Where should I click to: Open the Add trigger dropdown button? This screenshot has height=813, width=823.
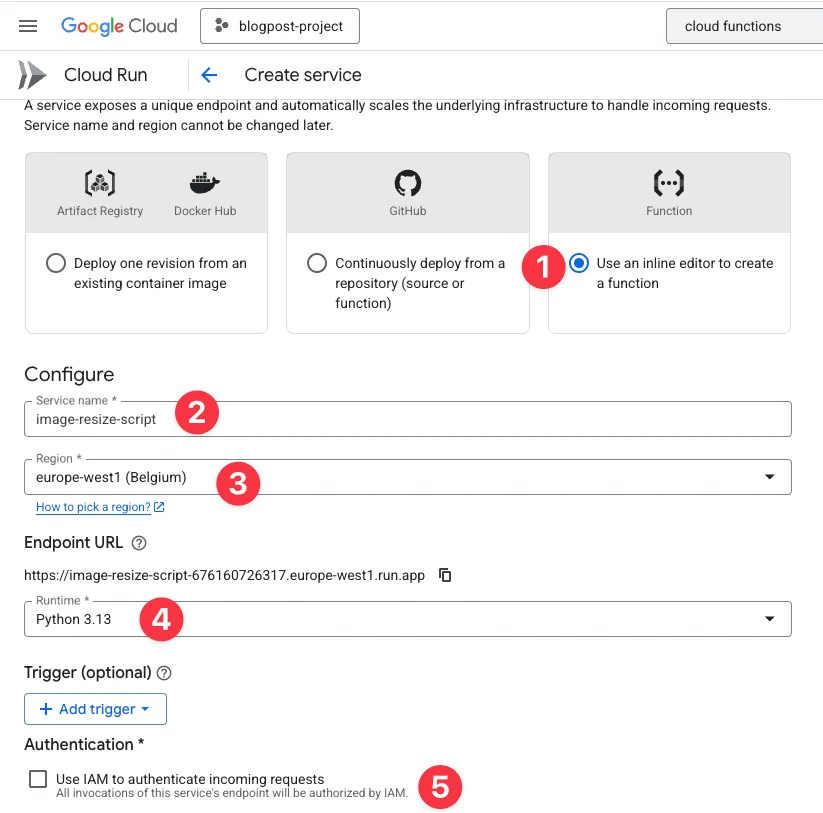tap(96, 709)
